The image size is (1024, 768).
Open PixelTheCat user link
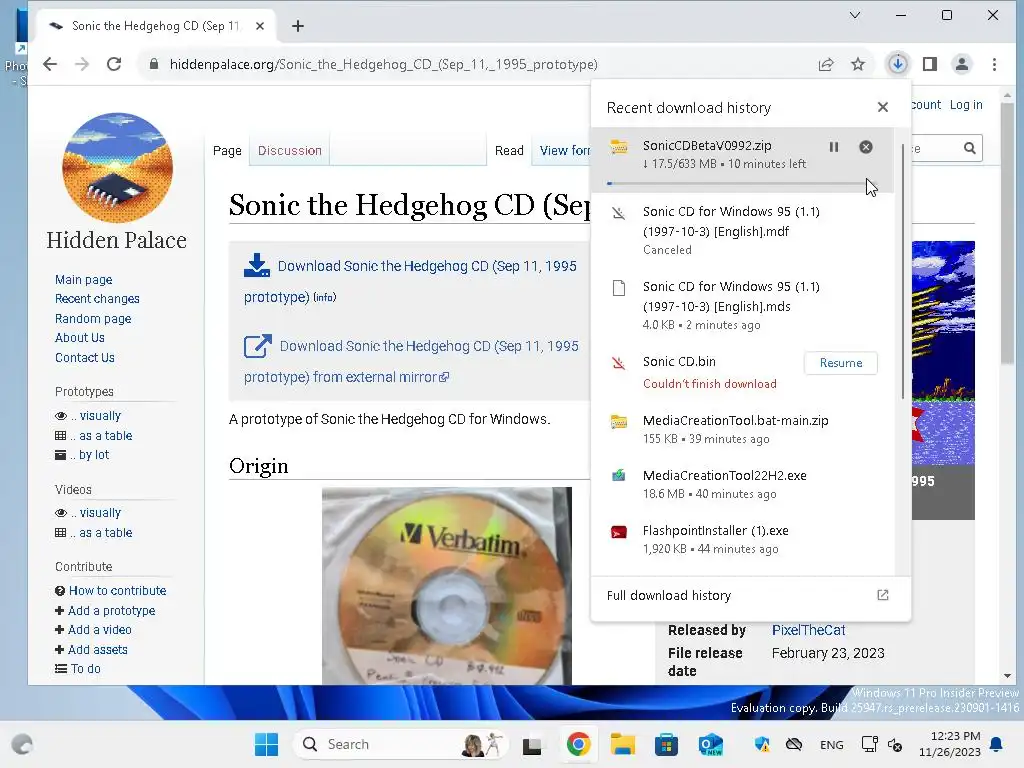click(x=808, y=630)
